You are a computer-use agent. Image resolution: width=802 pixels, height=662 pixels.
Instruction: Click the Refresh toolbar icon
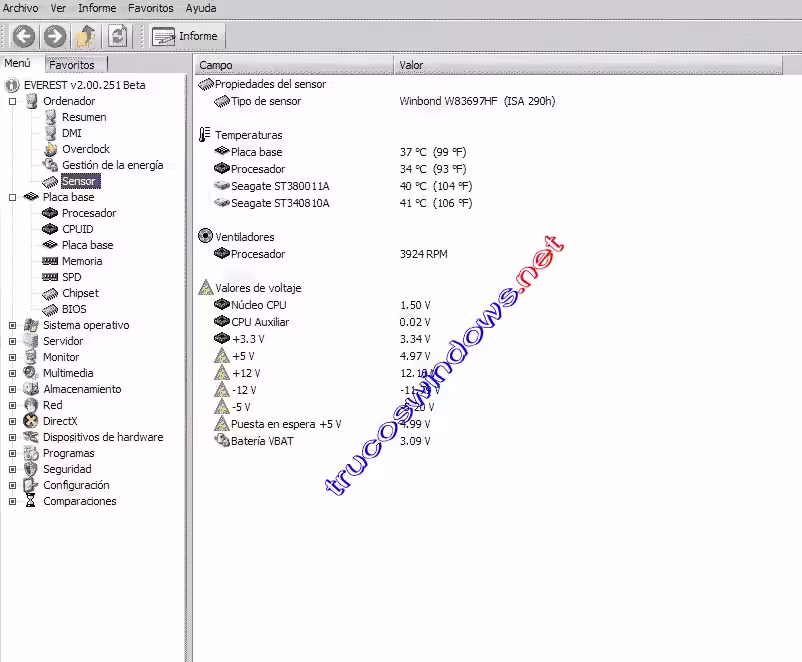tap(118, 36)
